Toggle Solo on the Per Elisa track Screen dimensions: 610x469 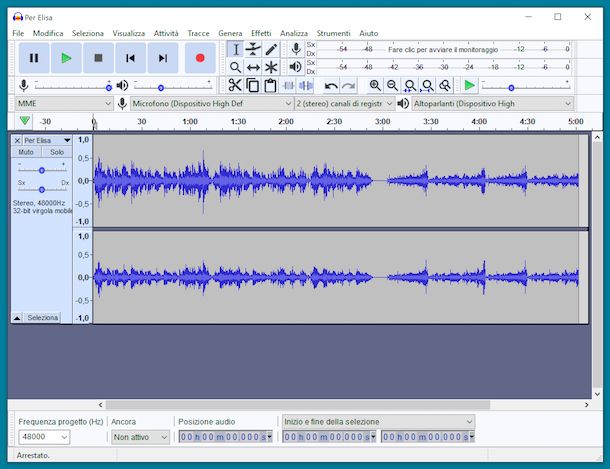[x=57, y=152]
